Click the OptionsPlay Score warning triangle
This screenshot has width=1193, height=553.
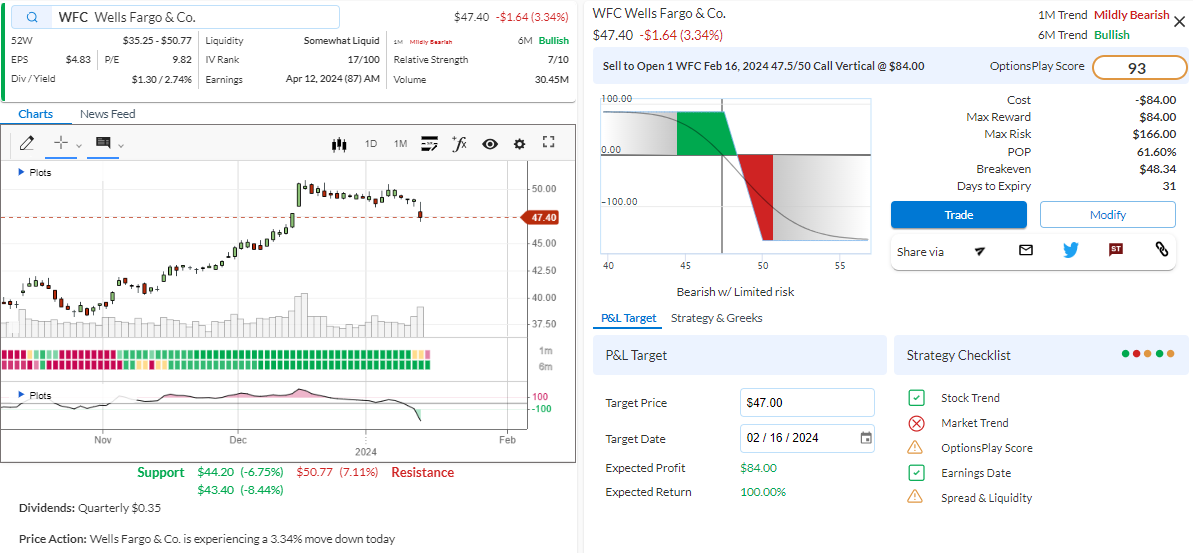click(x=915, y=447)
